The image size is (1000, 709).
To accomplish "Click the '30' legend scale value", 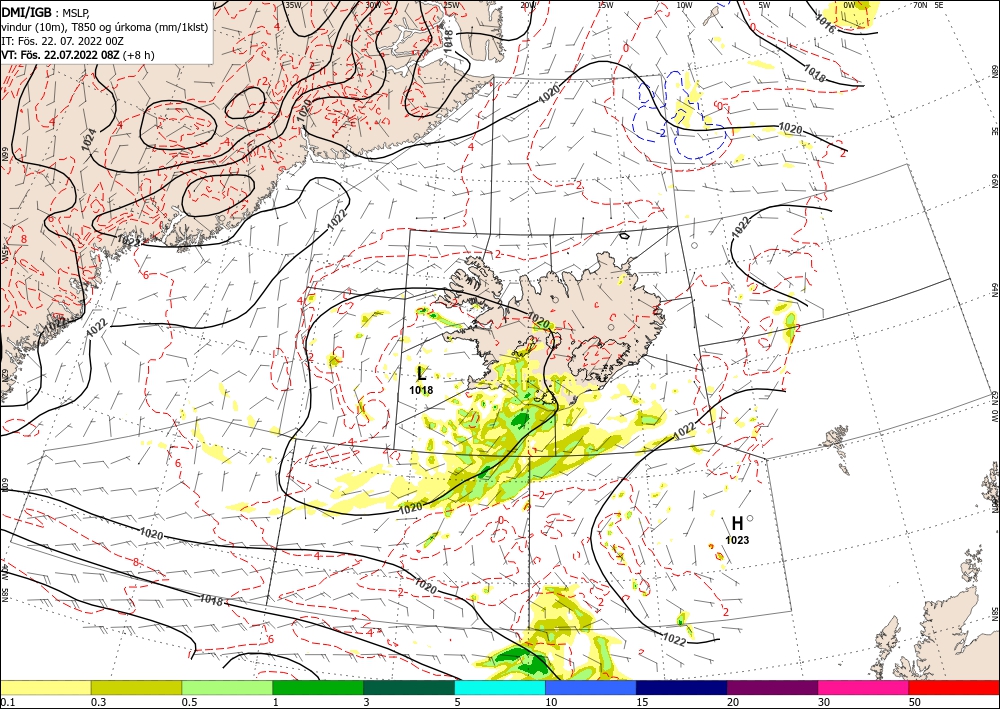I will click(825, 702).
